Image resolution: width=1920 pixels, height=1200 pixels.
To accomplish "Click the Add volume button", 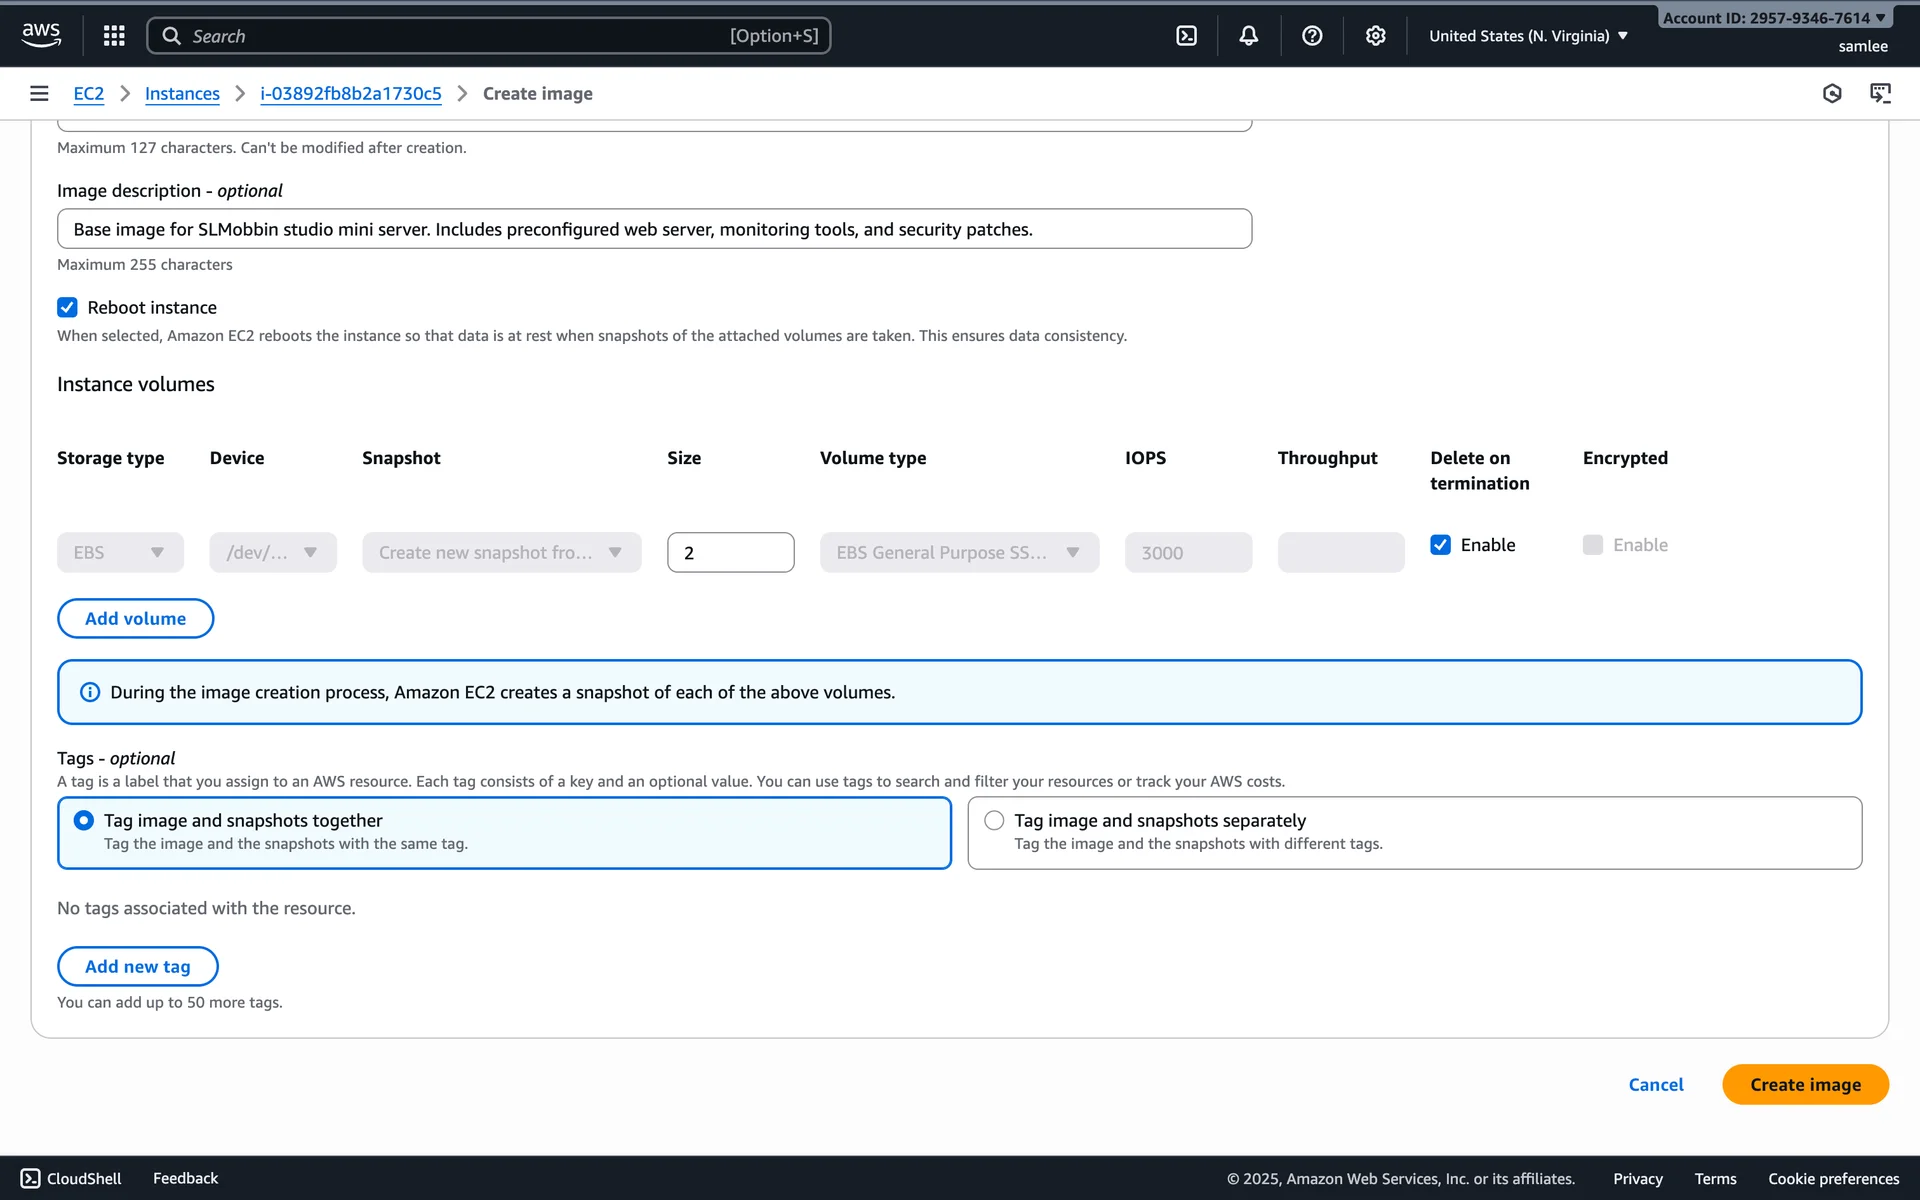I will pyautogui.click(x=135, y=618).
